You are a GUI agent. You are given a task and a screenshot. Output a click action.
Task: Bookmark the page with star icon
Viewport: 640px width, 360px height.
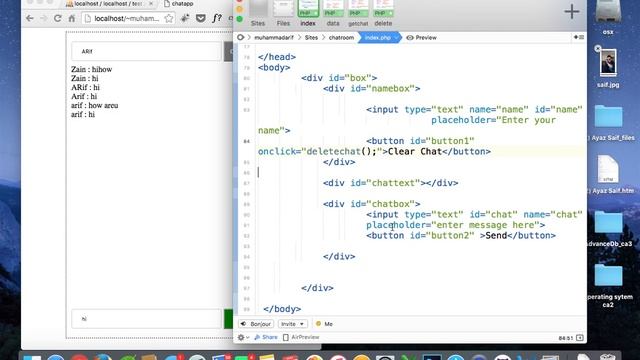(169, 18)
